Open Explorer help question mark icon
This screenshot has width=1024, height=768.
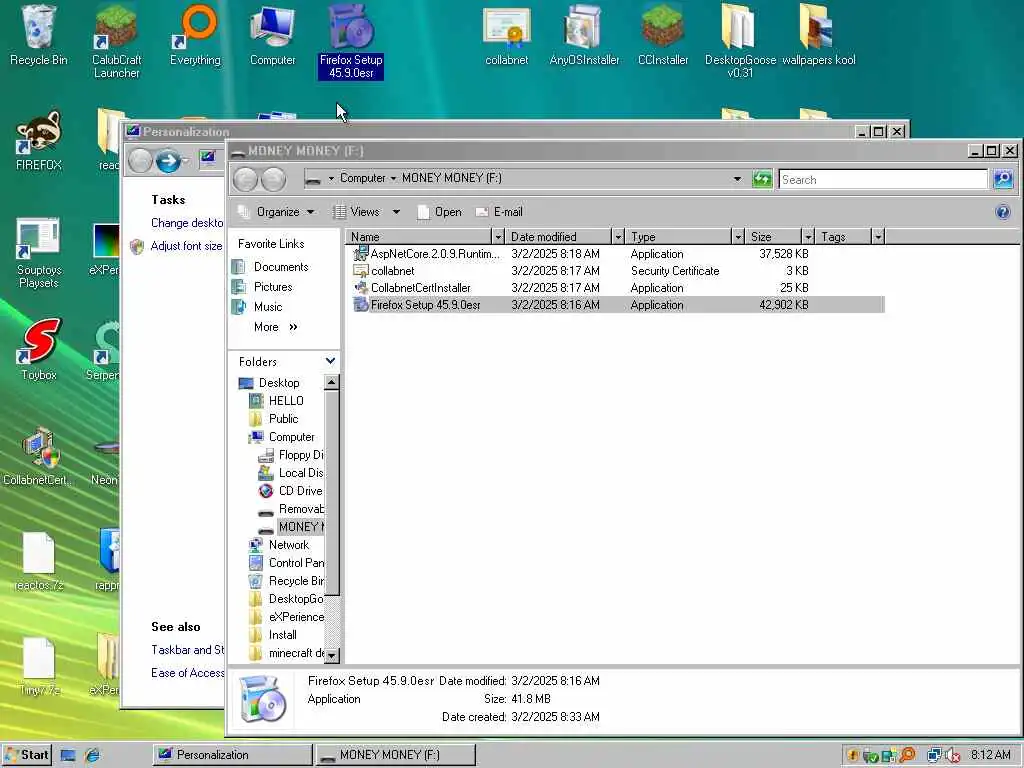click(1003, 212)
